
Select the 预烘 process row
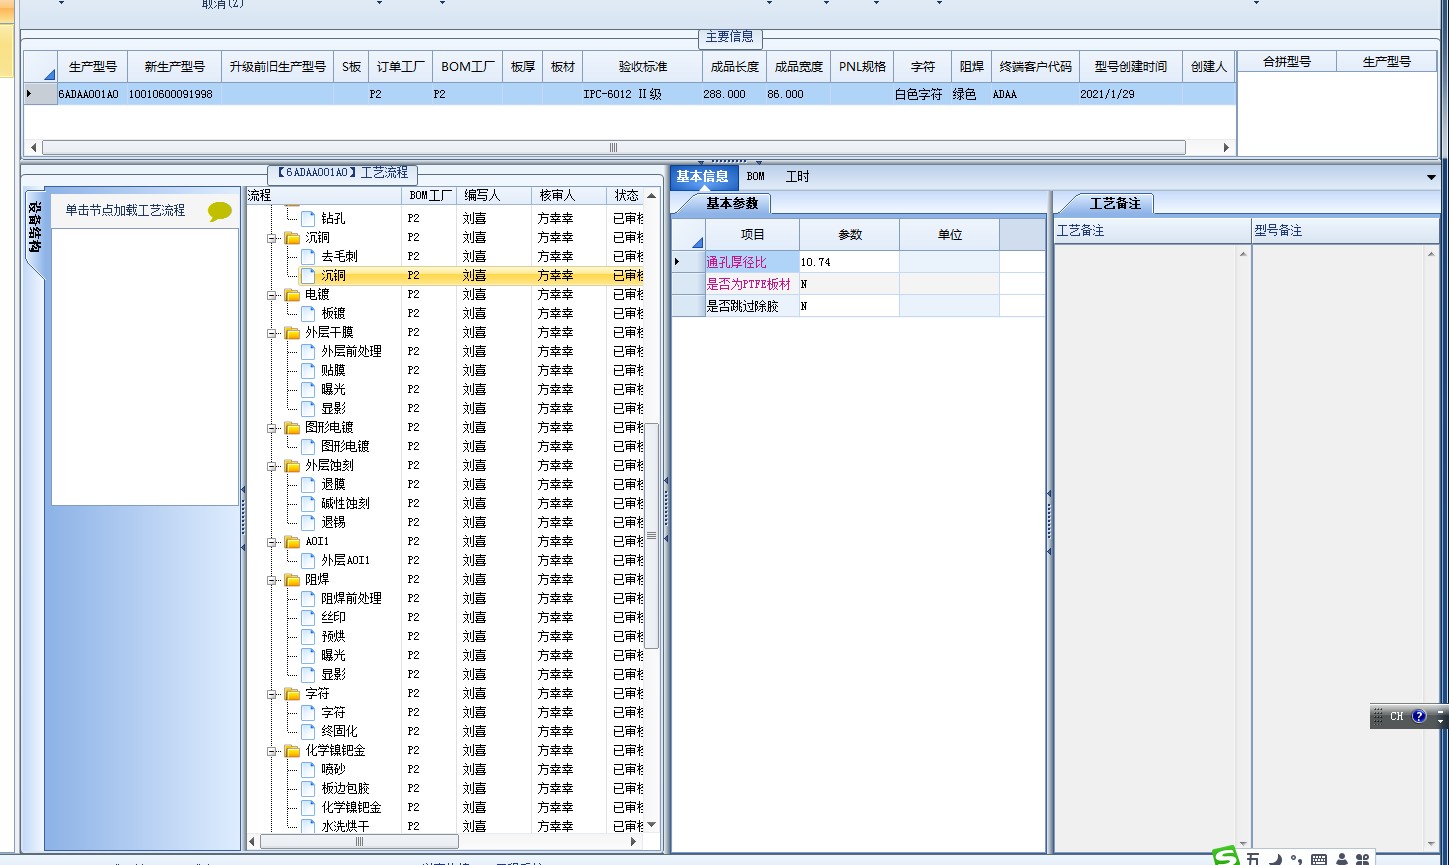(x=333, y=637)
